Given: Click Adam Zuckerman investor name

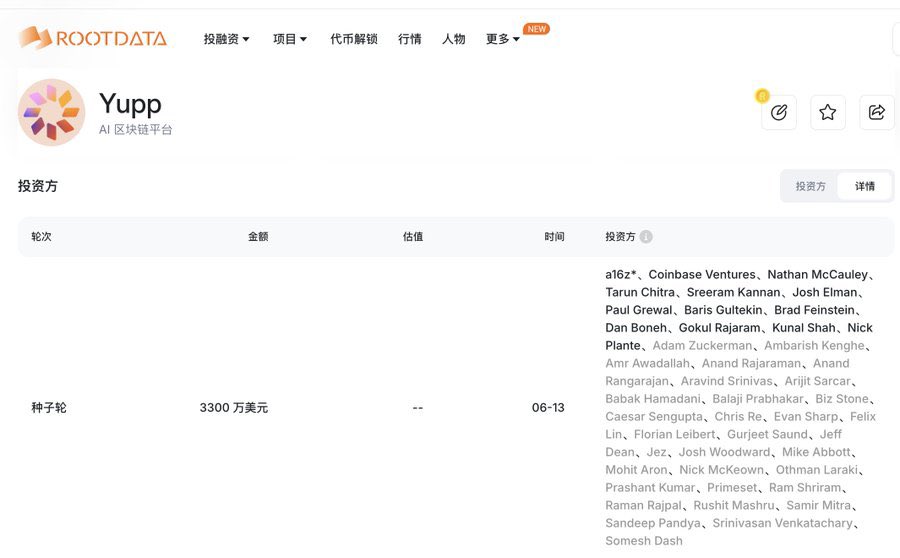Looking at the screenshot, I should [702, 346].
